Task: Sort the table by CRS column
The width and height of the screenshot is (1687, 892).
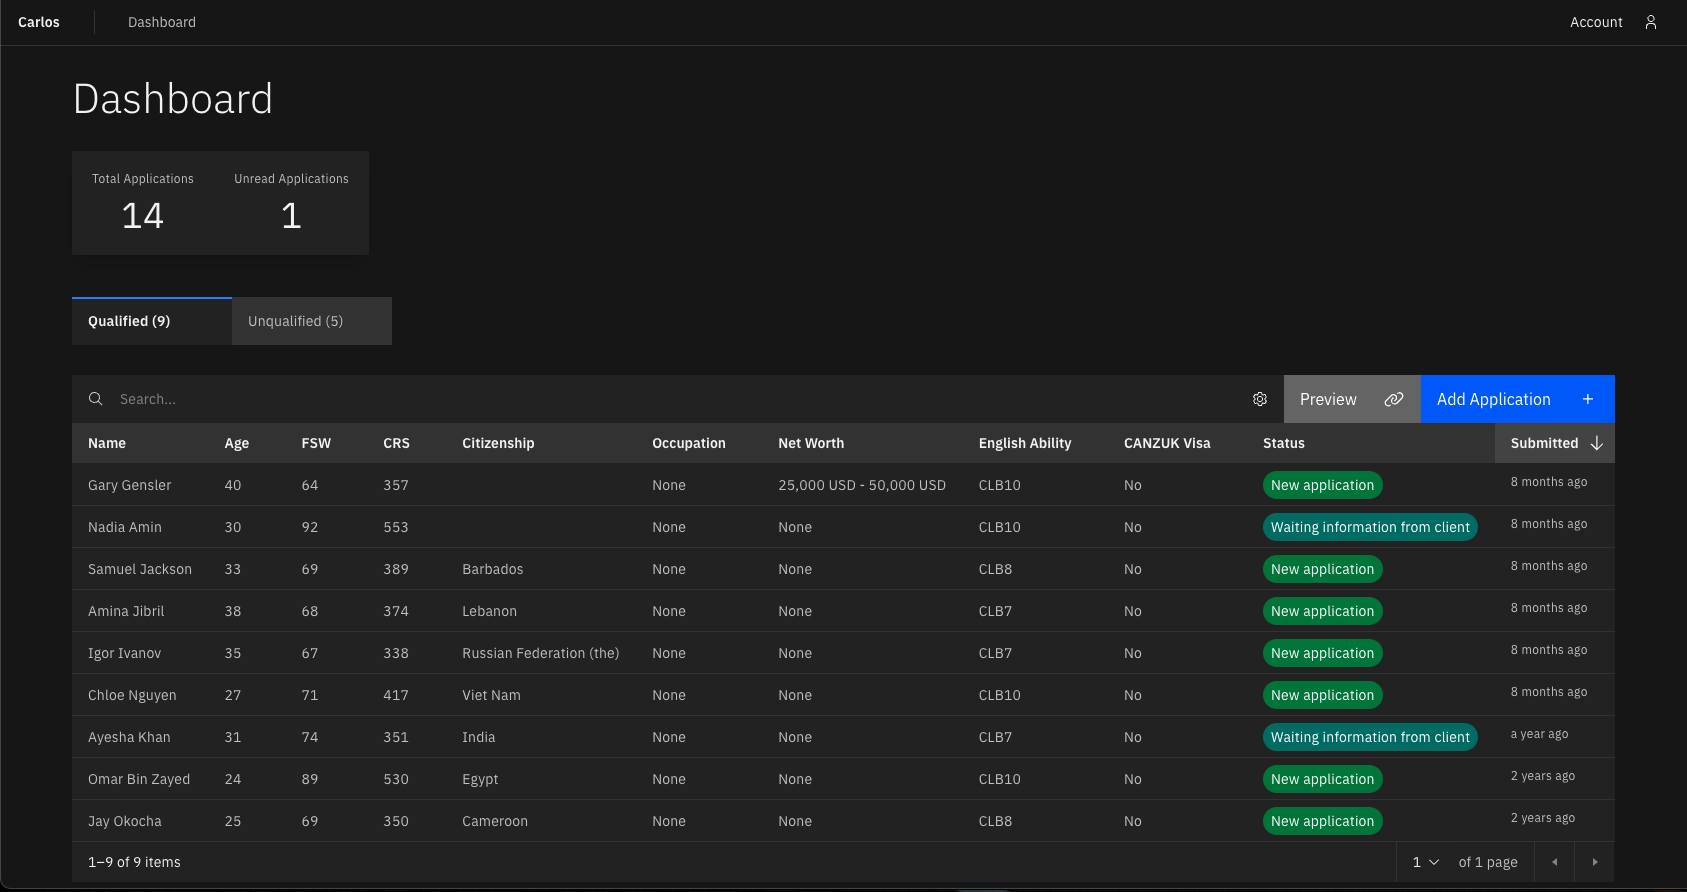Action: pos(396,443)
